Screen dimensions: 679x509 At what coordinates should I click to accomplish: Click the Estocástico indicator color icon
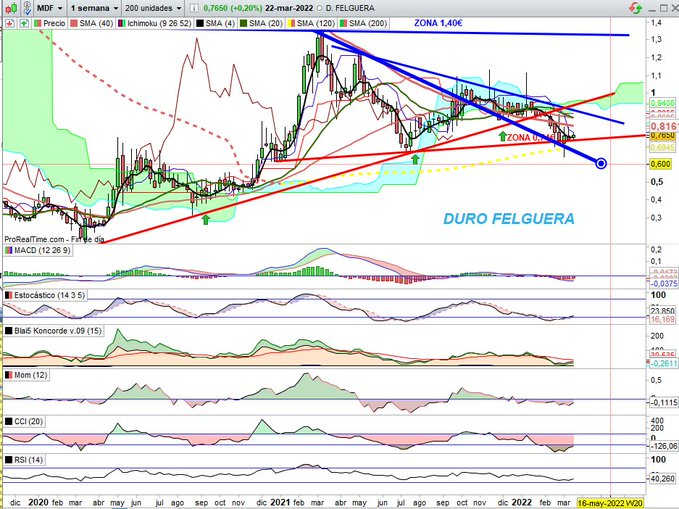(9, 295)
